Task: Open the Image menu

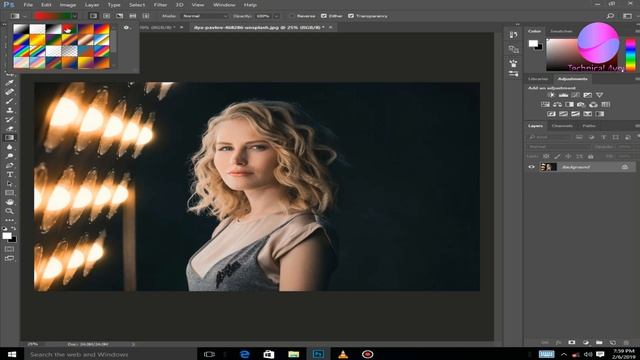Action: tap(68, 5)
